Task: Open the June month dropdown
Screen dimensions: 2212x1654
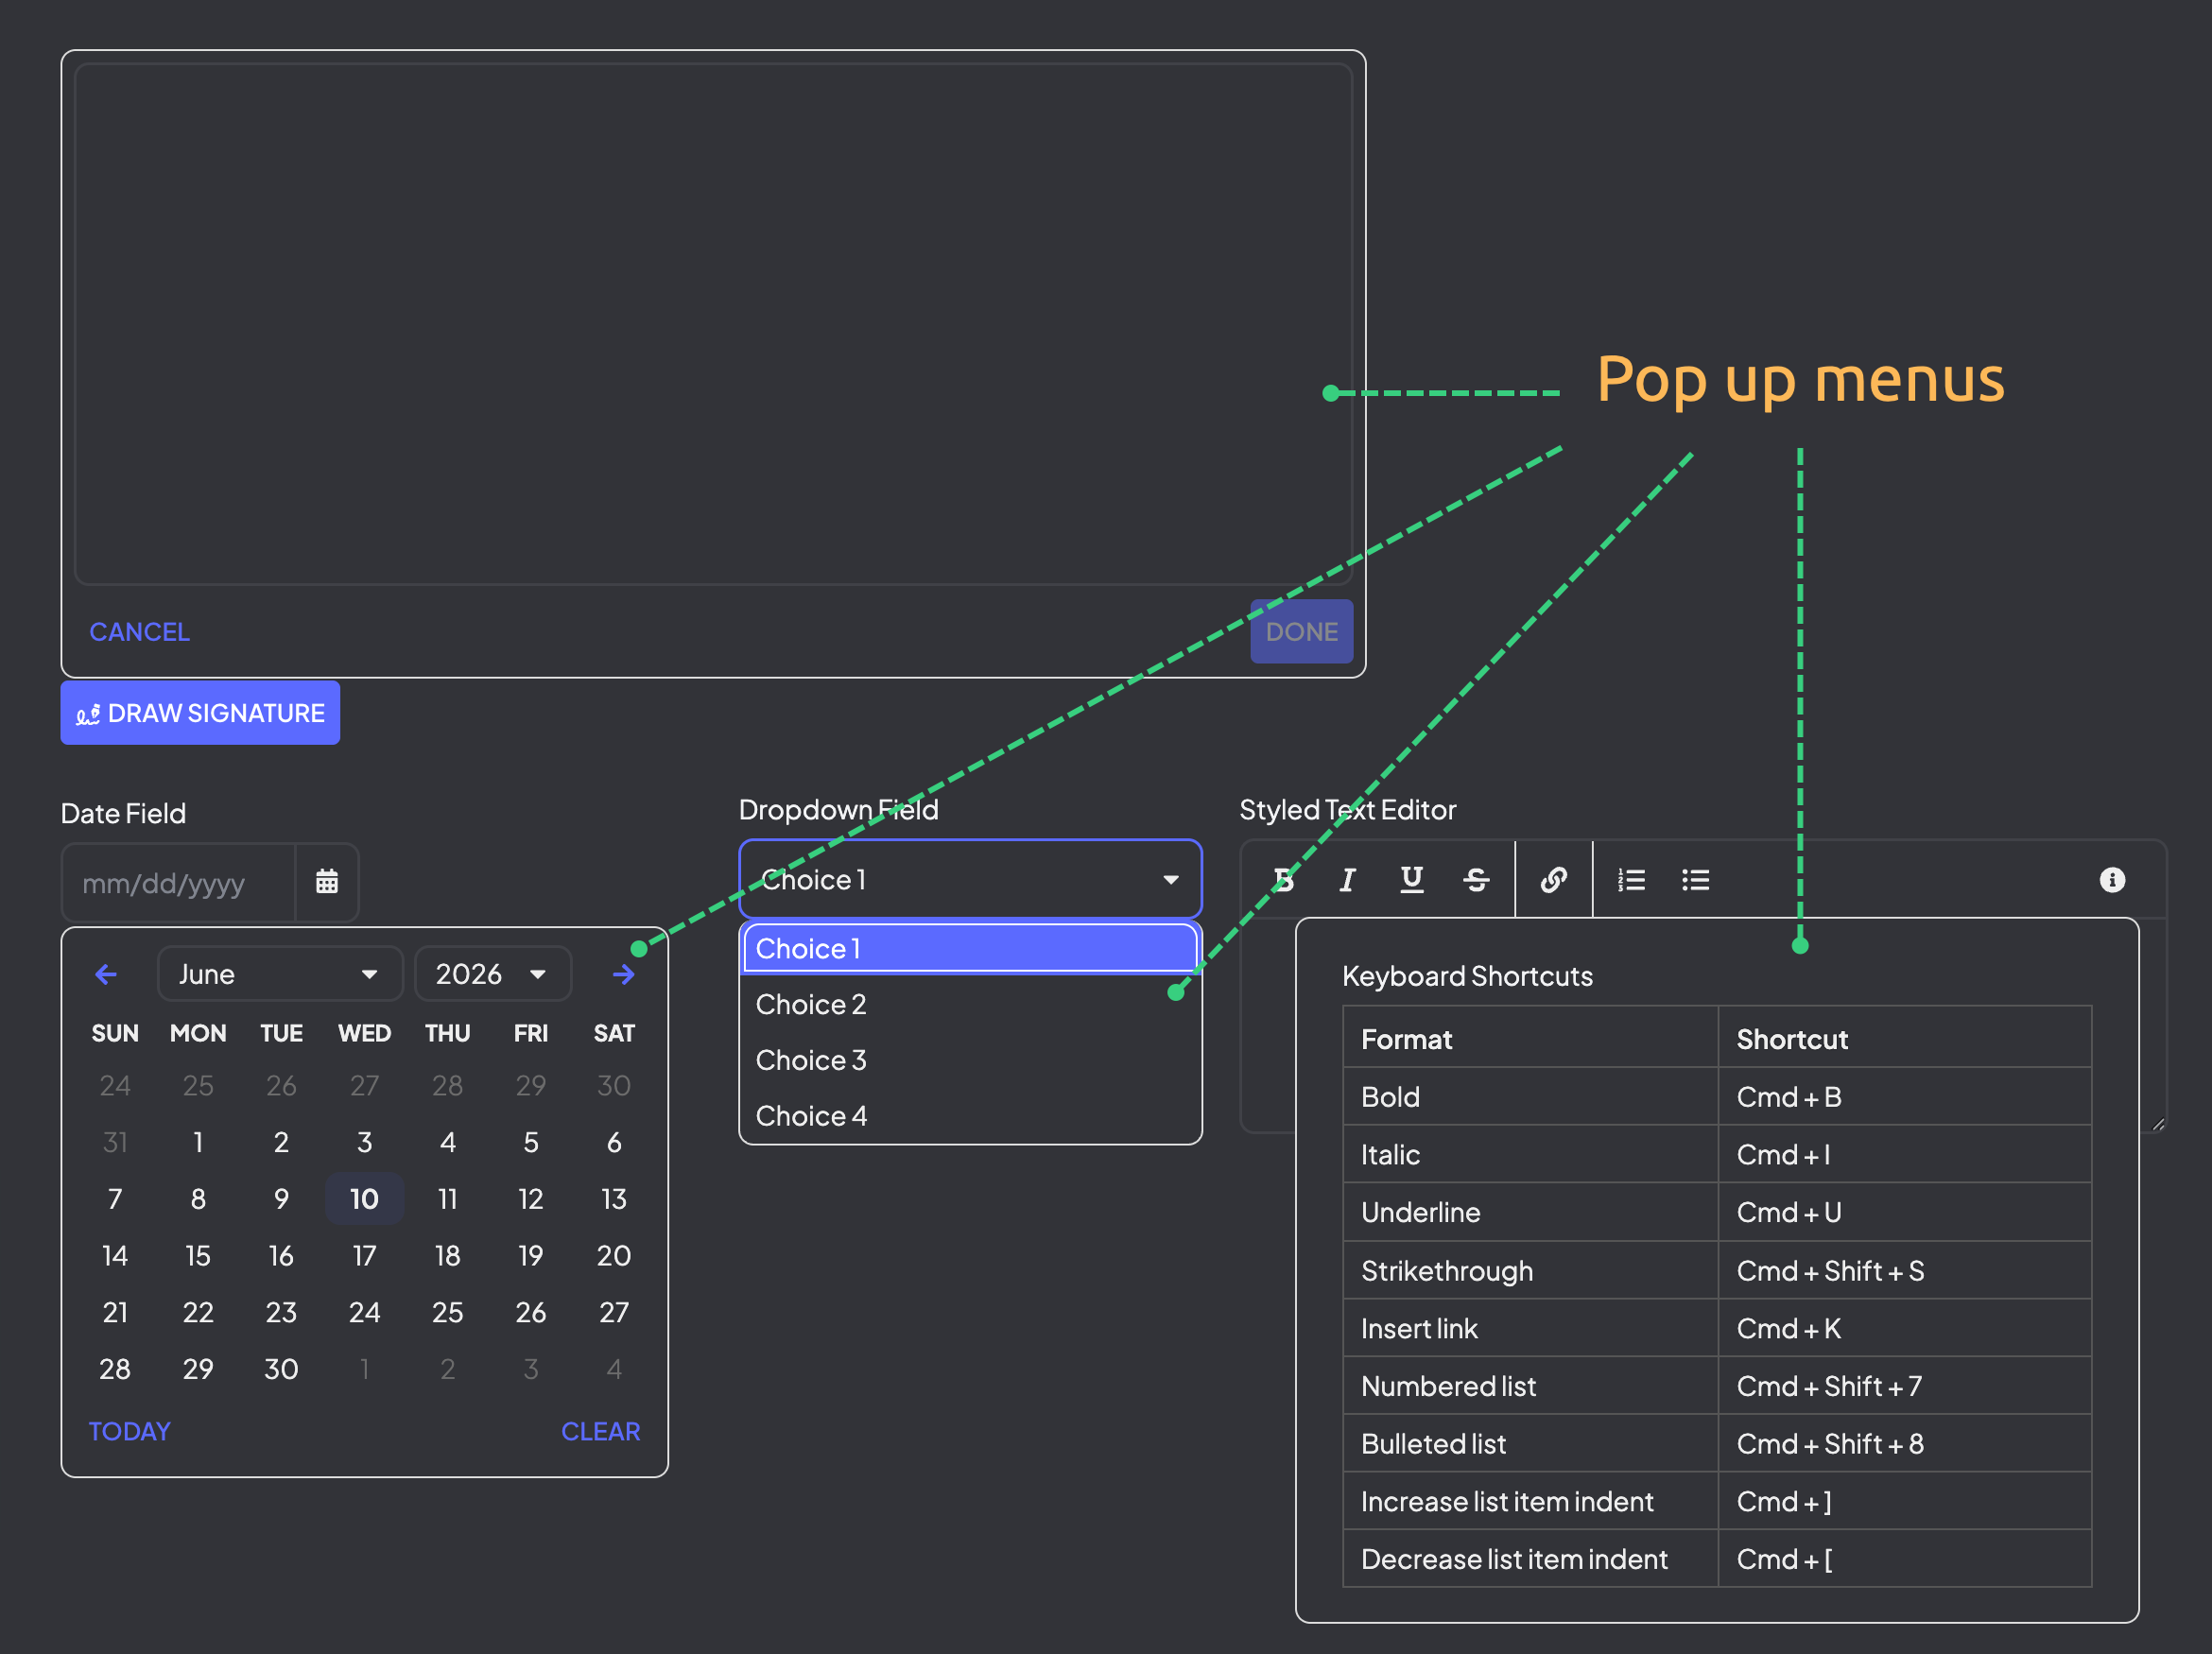Action: (280, 974)
